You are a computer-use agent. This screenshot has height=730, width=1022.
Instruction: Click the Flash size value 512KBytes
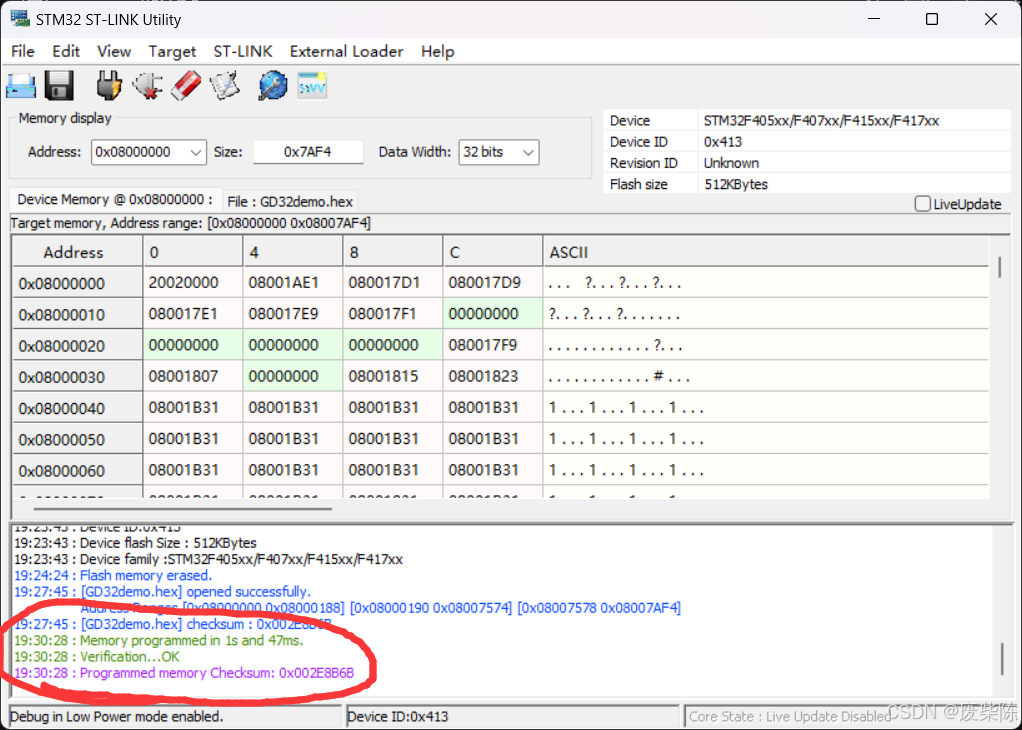pyautogui.click(x=736, y=184)
